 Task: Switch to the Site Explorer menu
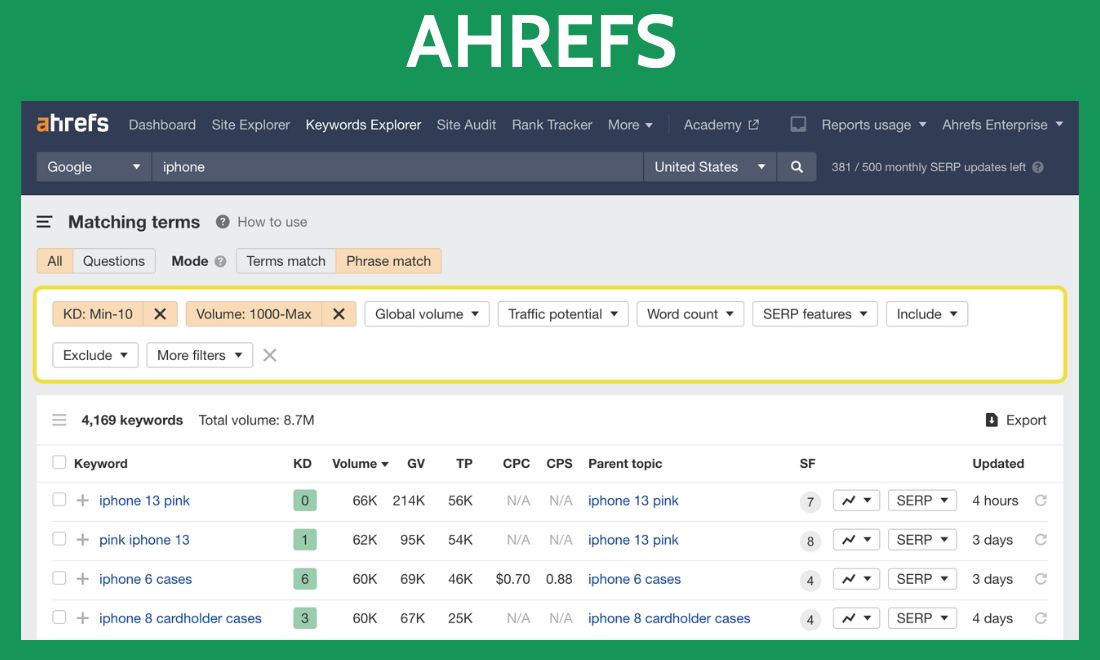[250, 125]
